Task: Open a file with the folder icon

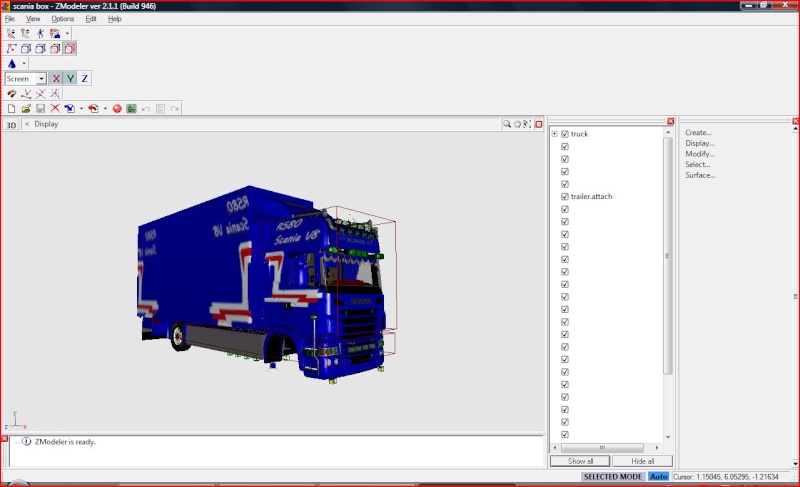Action: pyautogui.click(x=26, y=109)
